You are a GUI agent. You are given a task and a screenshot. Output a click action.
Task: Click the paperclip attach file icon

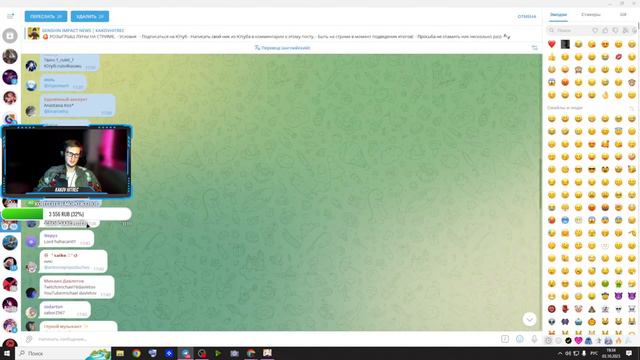pyautogui.click(x=29, y=339)
